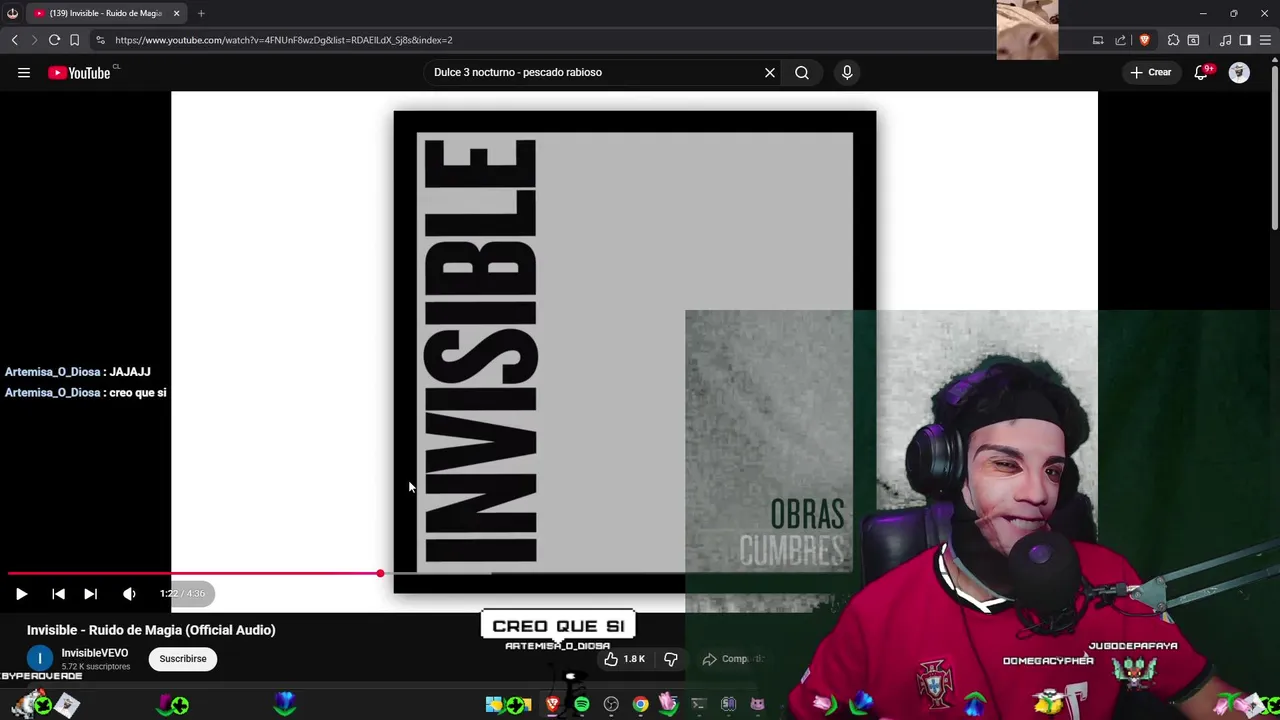
Task: Dislike the video with thumbs down
Action: click(671, 659)
